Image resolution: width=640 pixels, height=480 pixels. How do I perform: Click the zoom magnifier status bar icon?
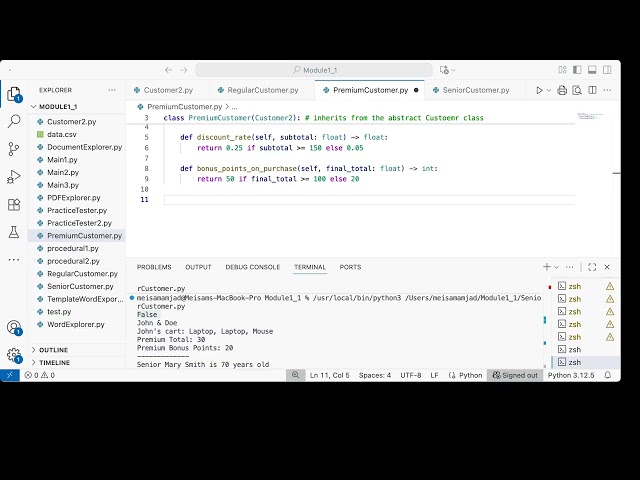coord(296,375)
